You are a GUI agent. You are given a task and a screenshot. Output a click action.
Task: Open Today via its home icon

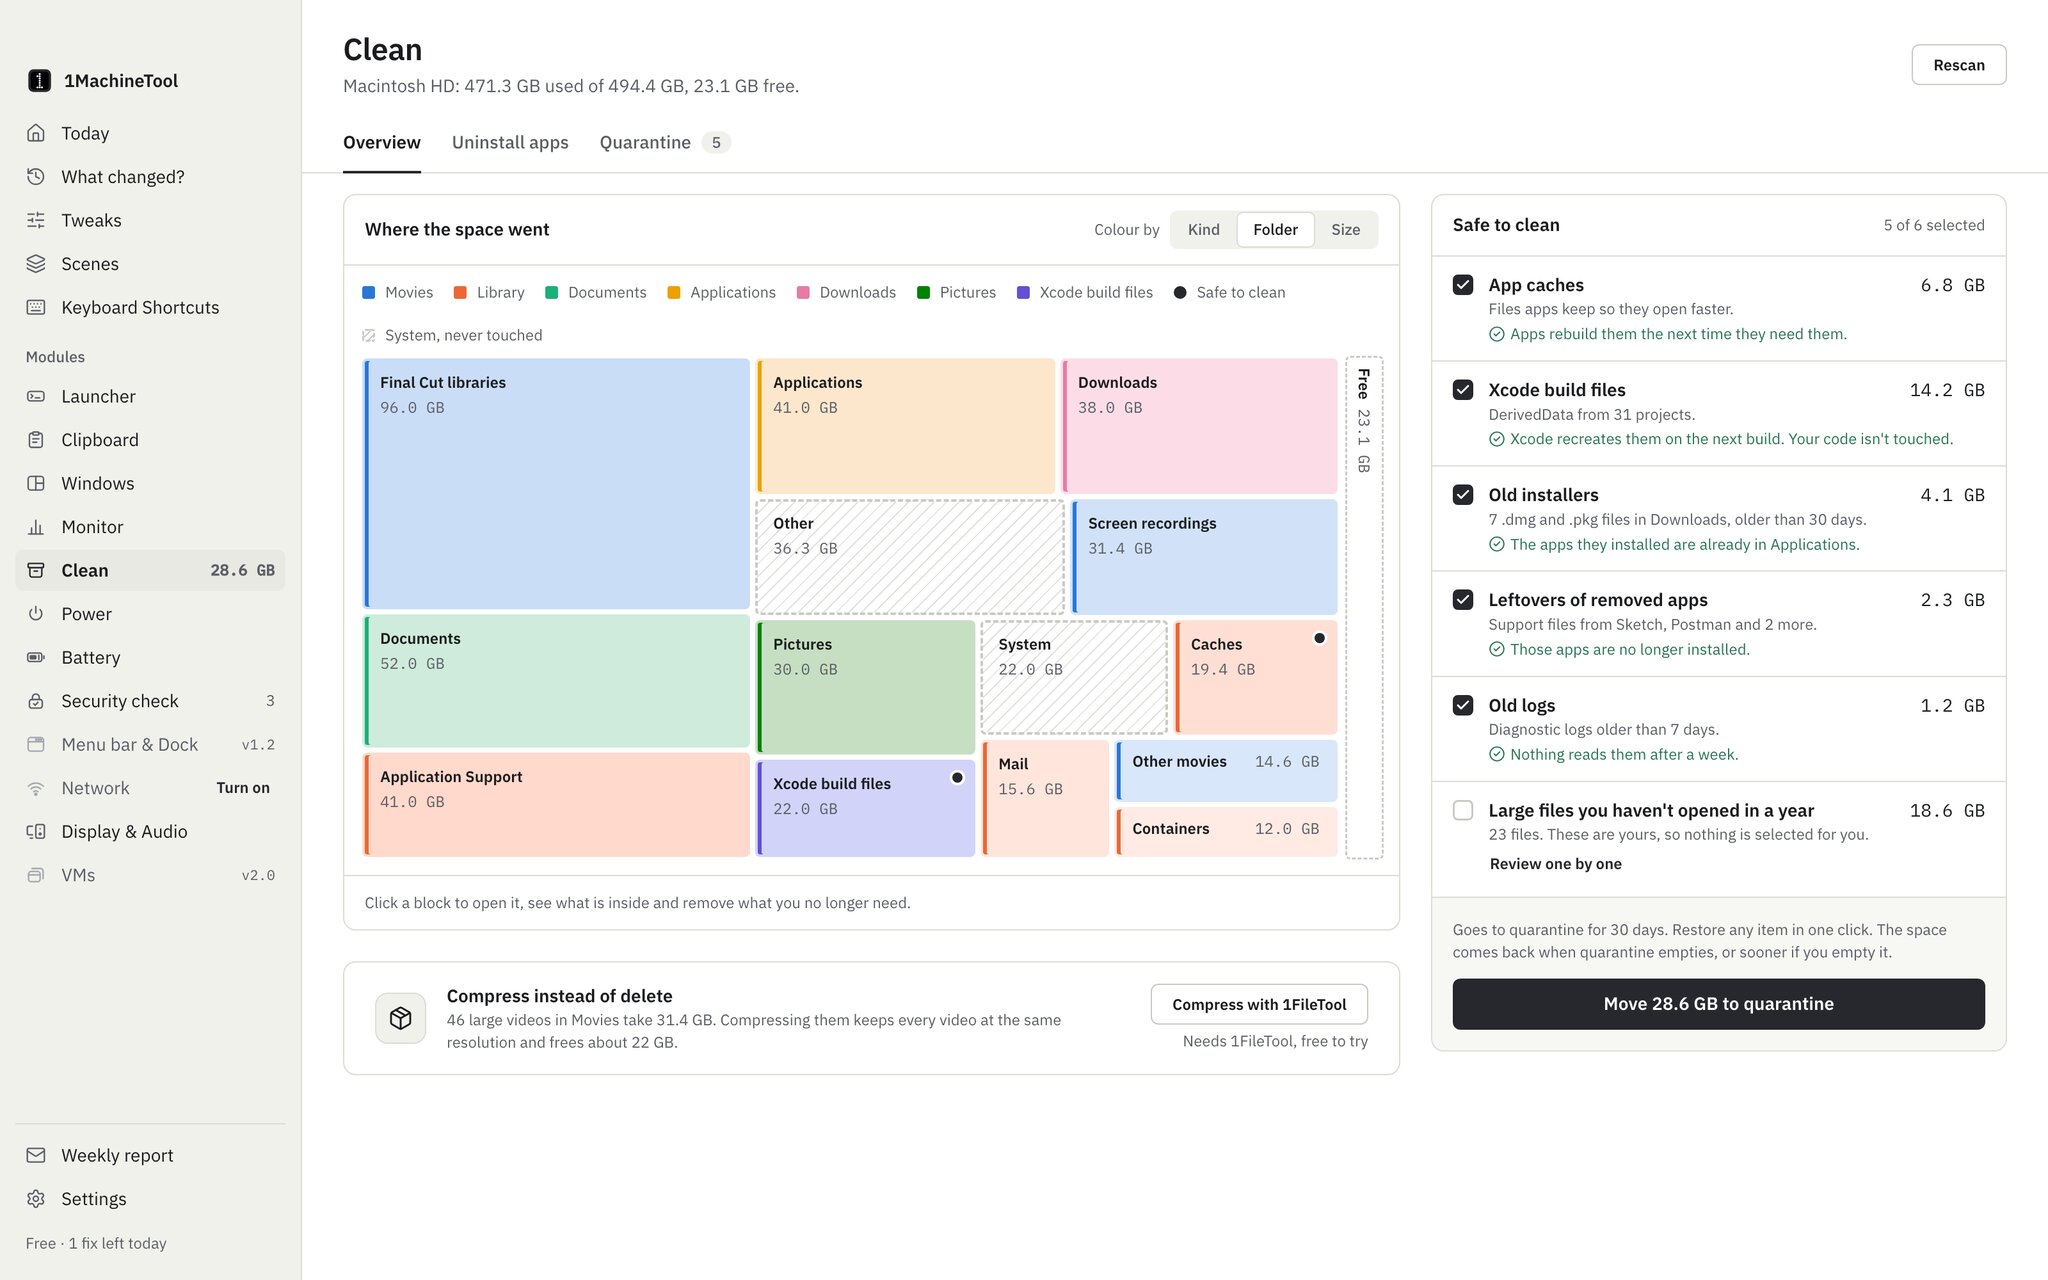pyautogui.click(x=36, y=133)
